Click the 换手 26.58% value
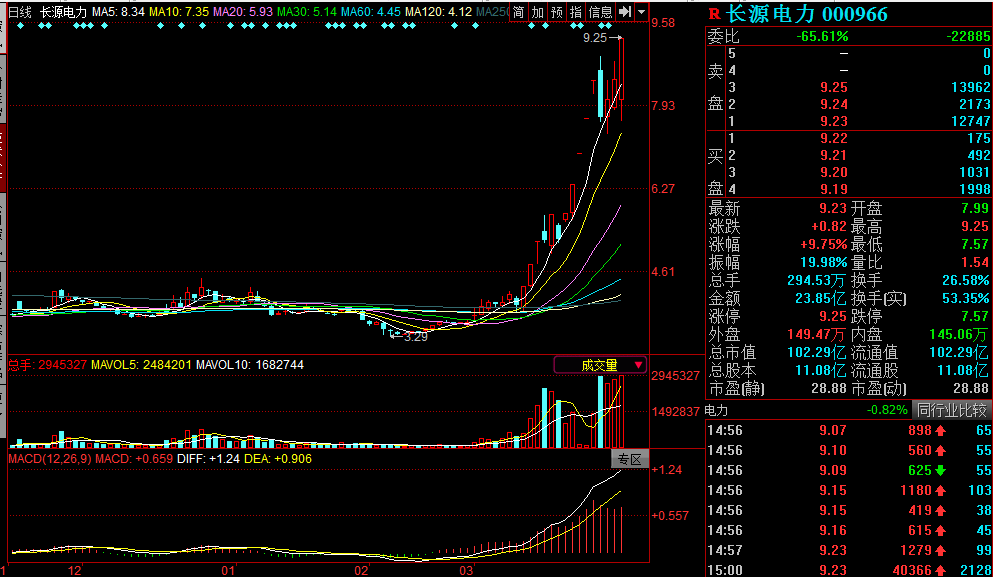Viewport: 993px width, 577px height. [966, 280]
